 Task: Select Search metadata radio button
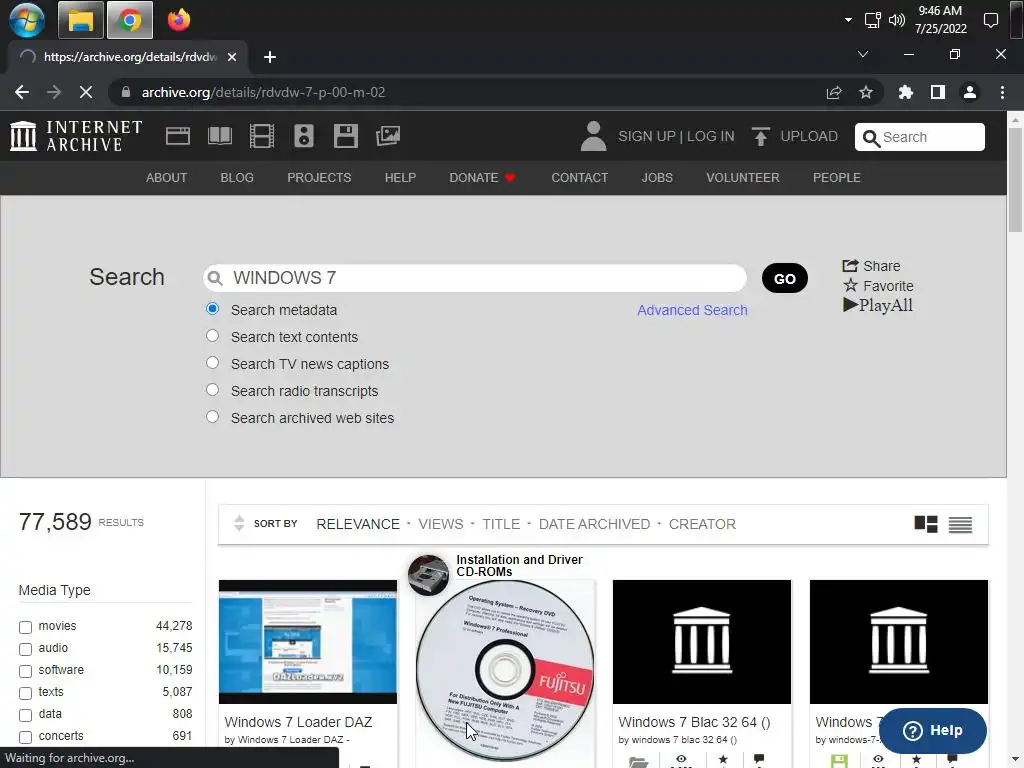(212, 308)
